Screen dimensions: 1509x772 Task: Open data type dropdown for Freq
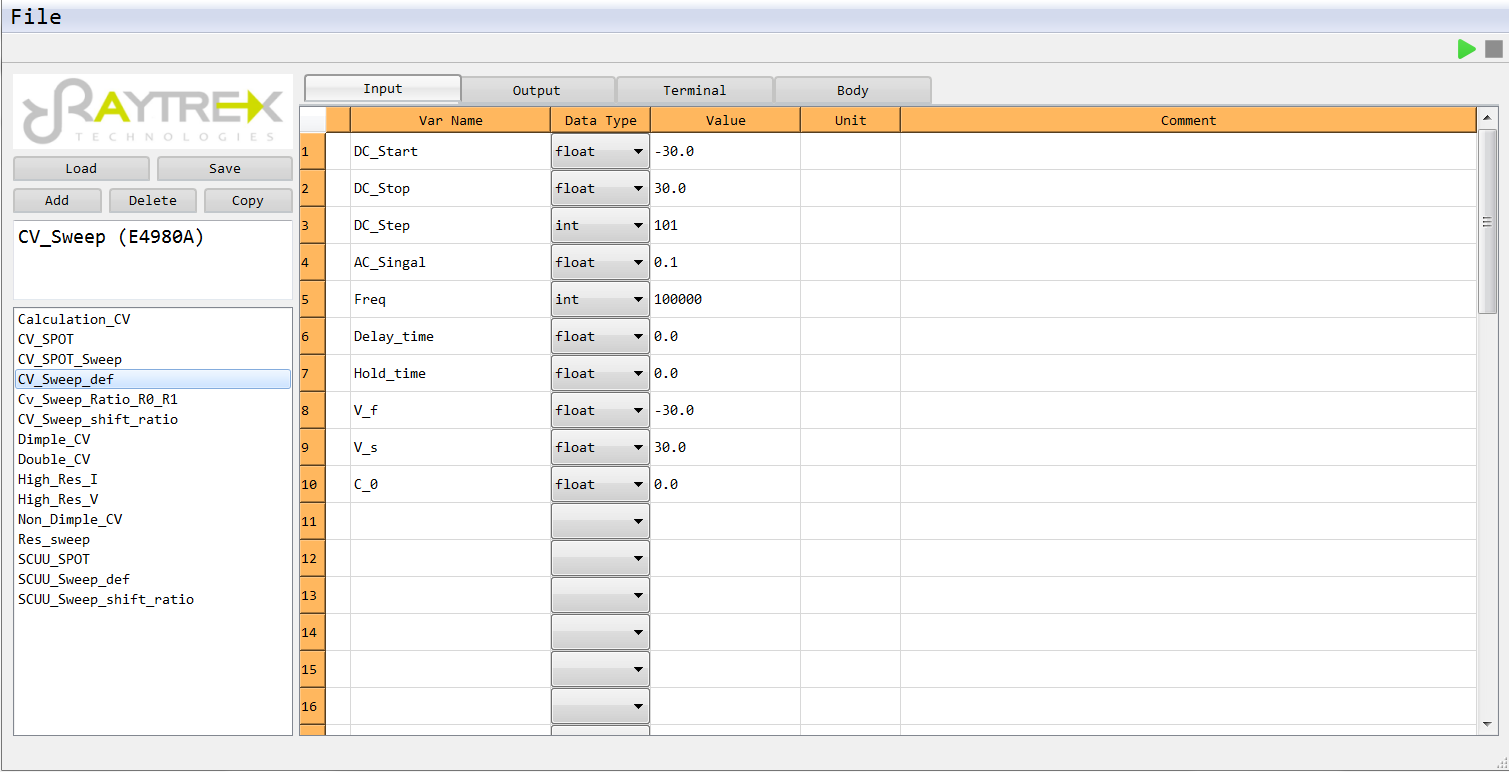(600, 299)
